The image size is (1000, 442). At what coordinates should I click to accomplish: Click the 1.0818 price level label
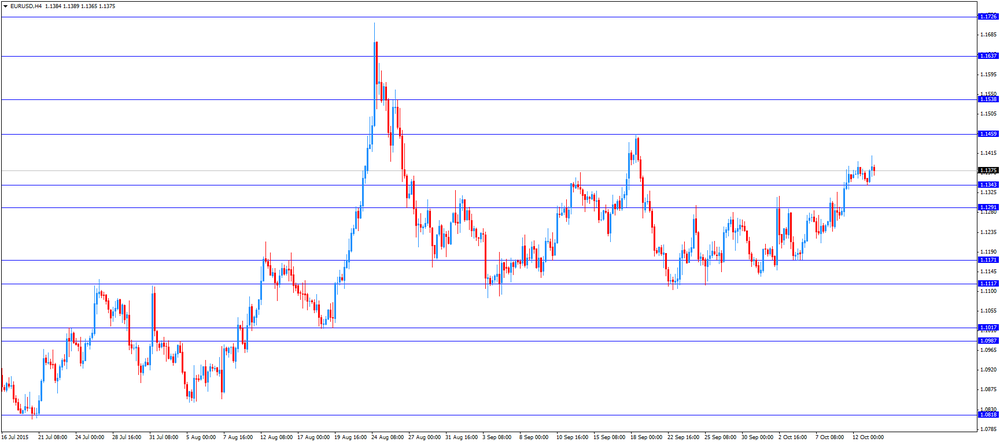(987, 415)
